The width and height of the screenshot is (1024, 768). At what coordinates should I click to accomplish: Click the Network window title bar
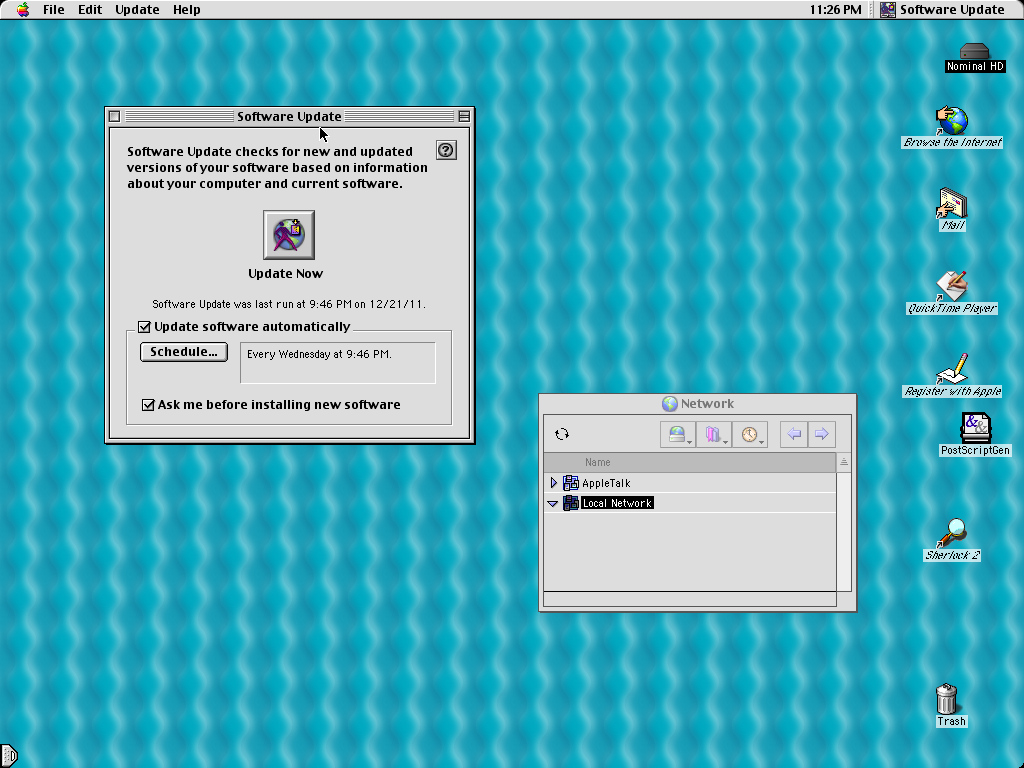pos(697,404)
